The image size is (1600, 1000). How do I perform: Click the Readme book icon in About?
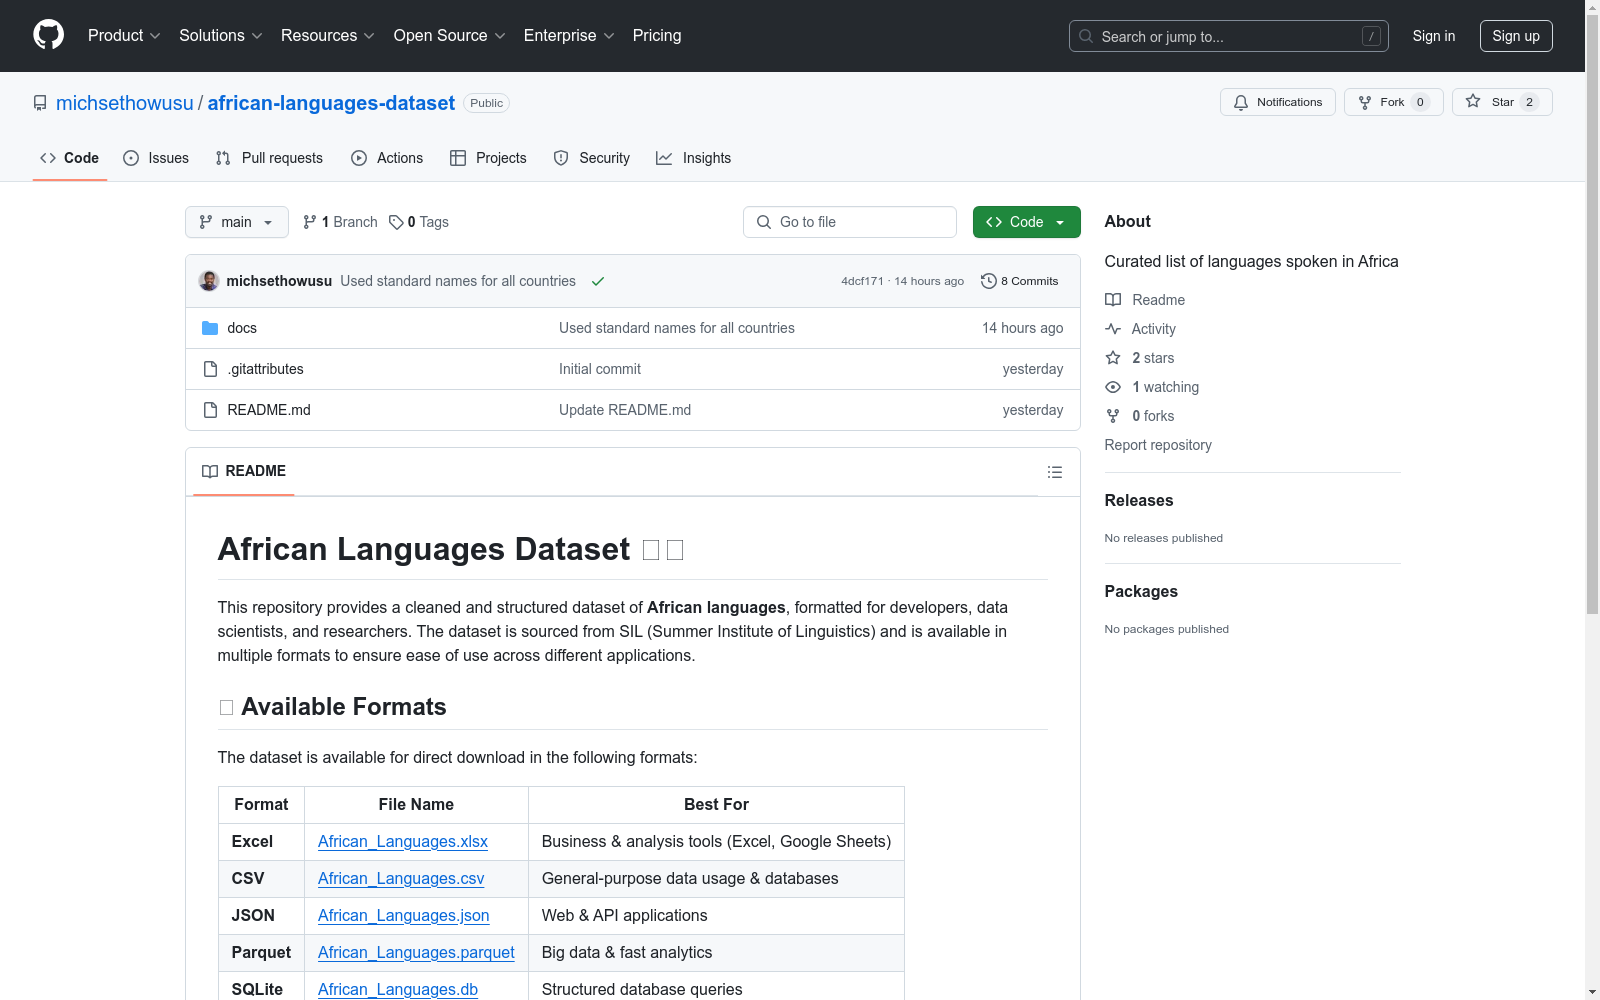[x=1113, y=300]
